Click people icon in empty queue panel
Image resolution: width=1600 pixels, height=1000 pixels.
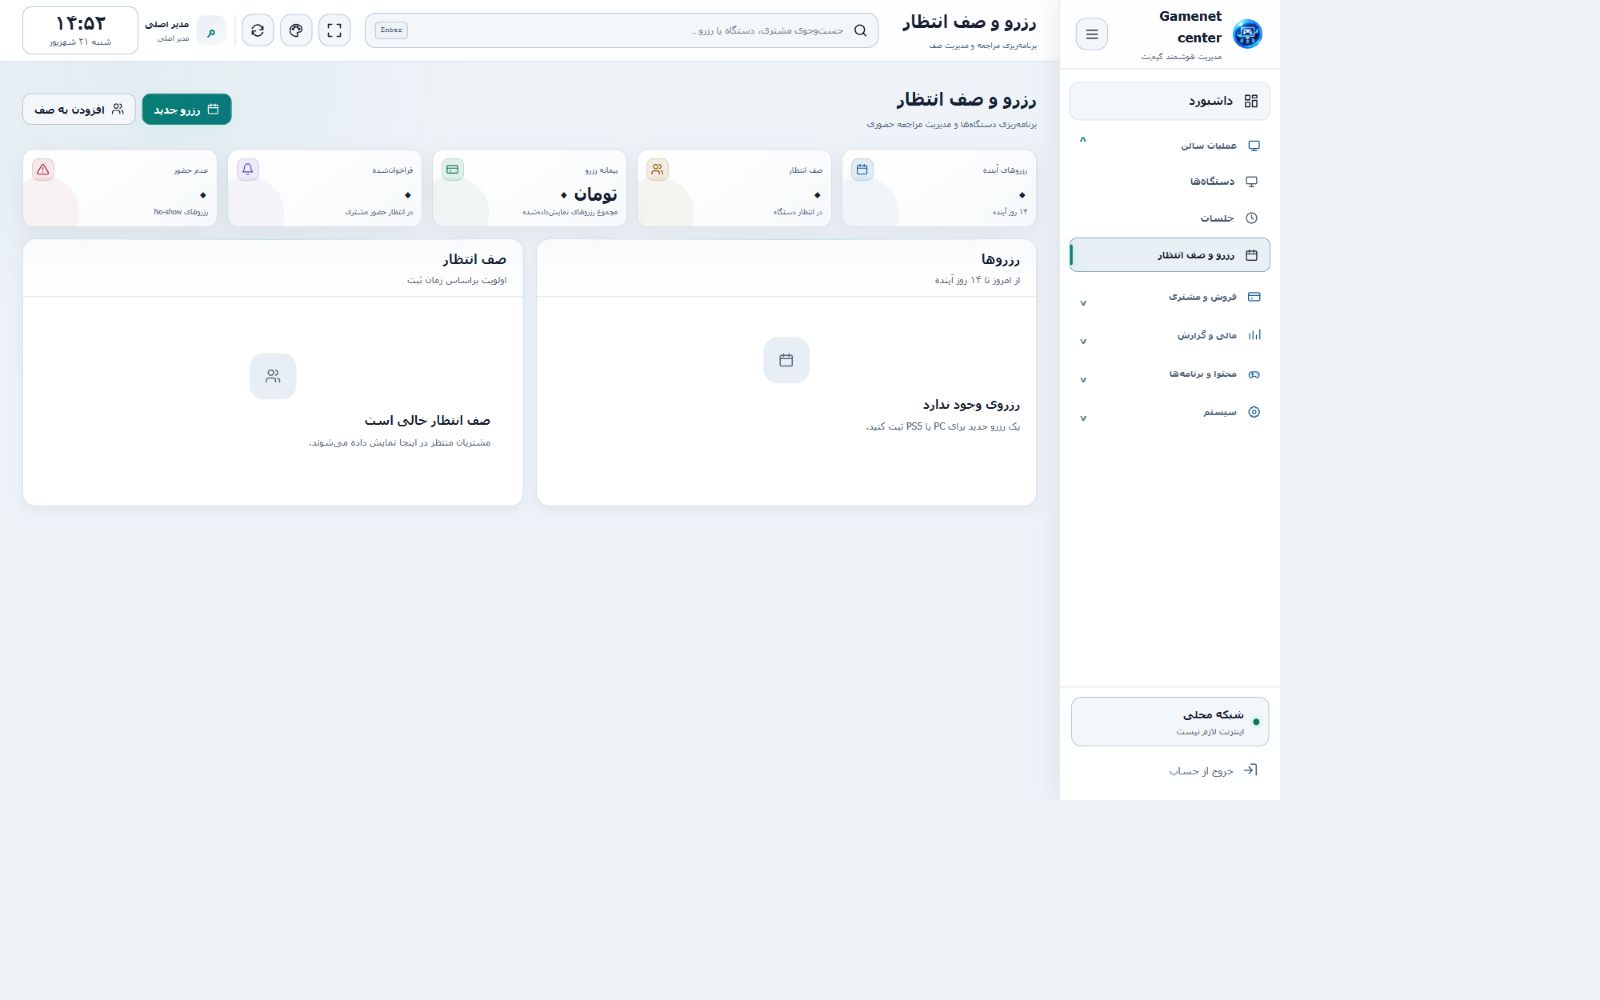tap(273, 376)
